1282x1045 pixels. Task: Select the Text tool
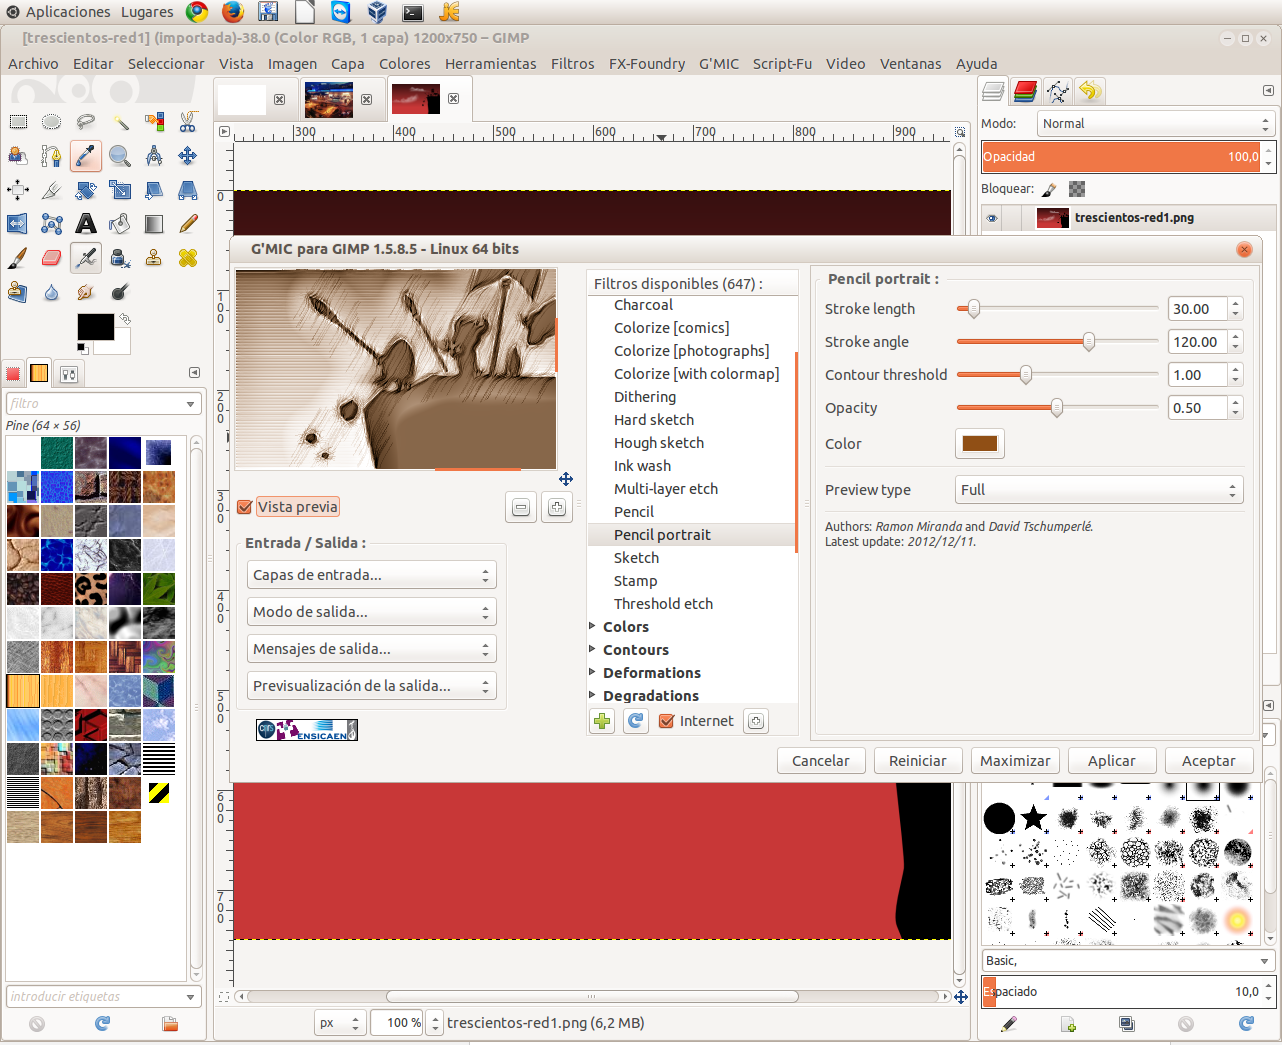pyautogui.click(x=86, y=224)
